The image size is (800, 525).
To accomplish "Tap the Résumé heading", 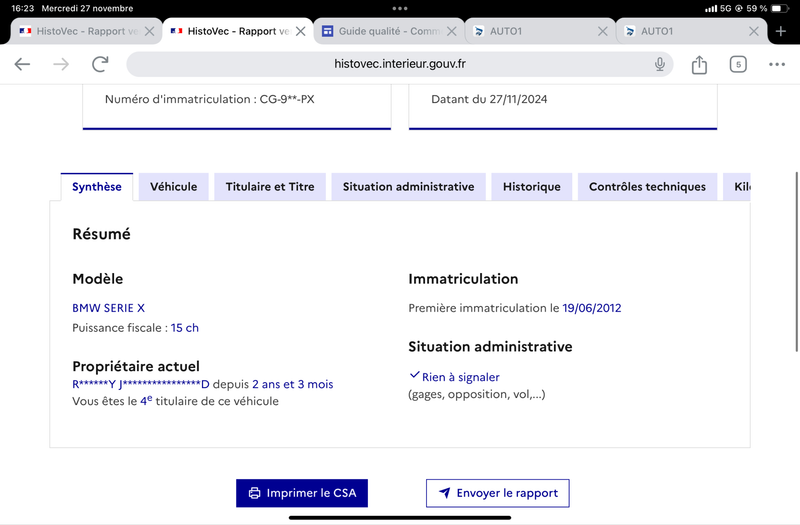I will pyautogui.click(x=102, y=234).
